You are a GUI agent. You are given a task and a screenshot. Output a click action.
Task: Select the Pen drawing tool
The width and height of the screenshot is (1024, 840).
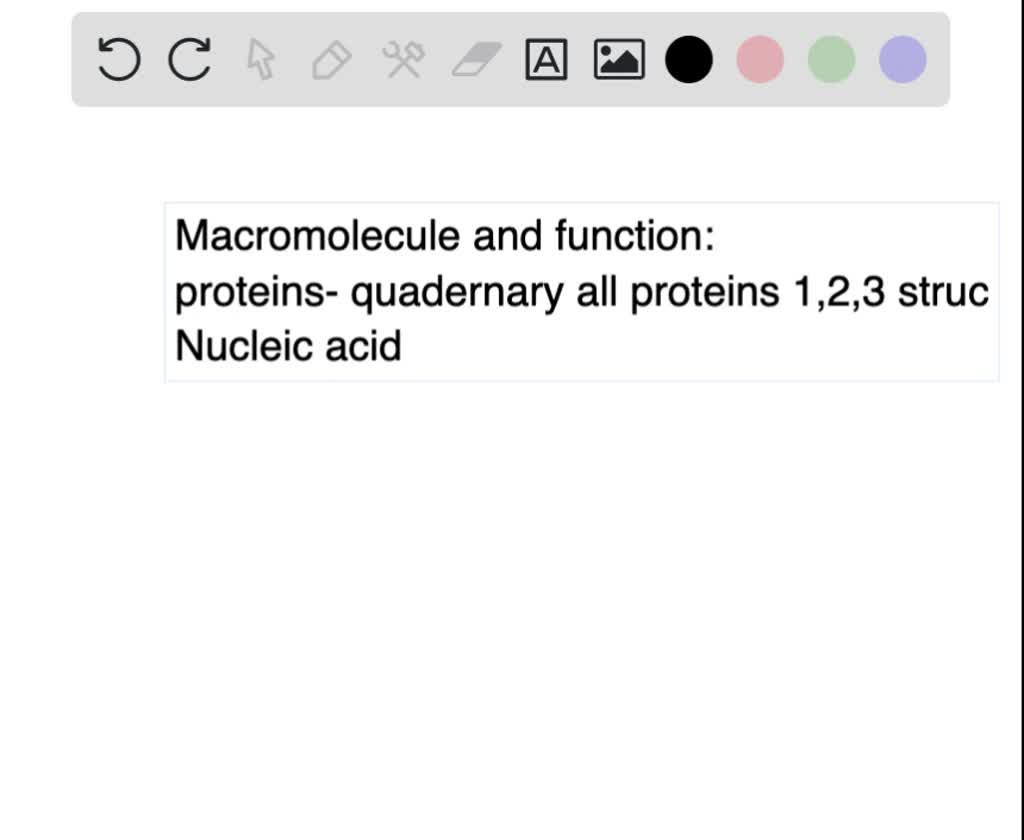point(330,58)
